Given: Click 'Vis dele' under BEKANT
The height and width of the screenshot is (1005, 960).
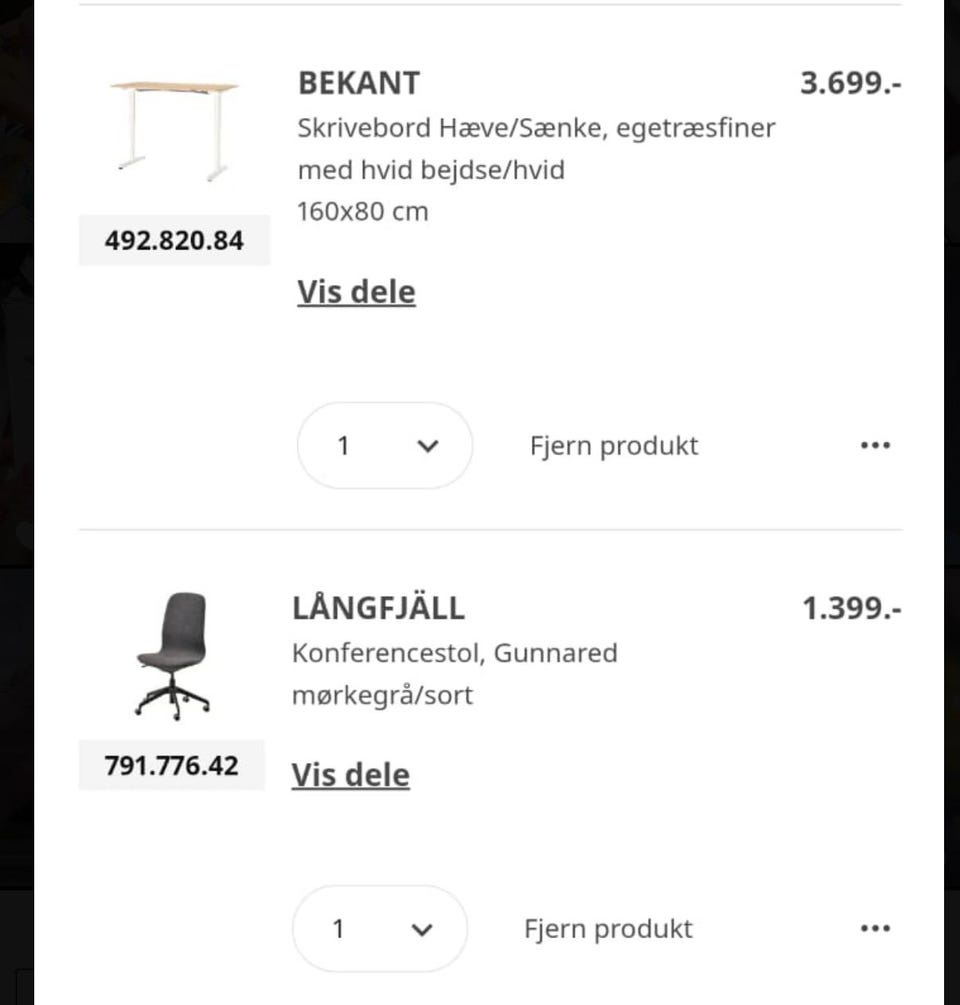Looking at the screenshot, I should (356, 292).
